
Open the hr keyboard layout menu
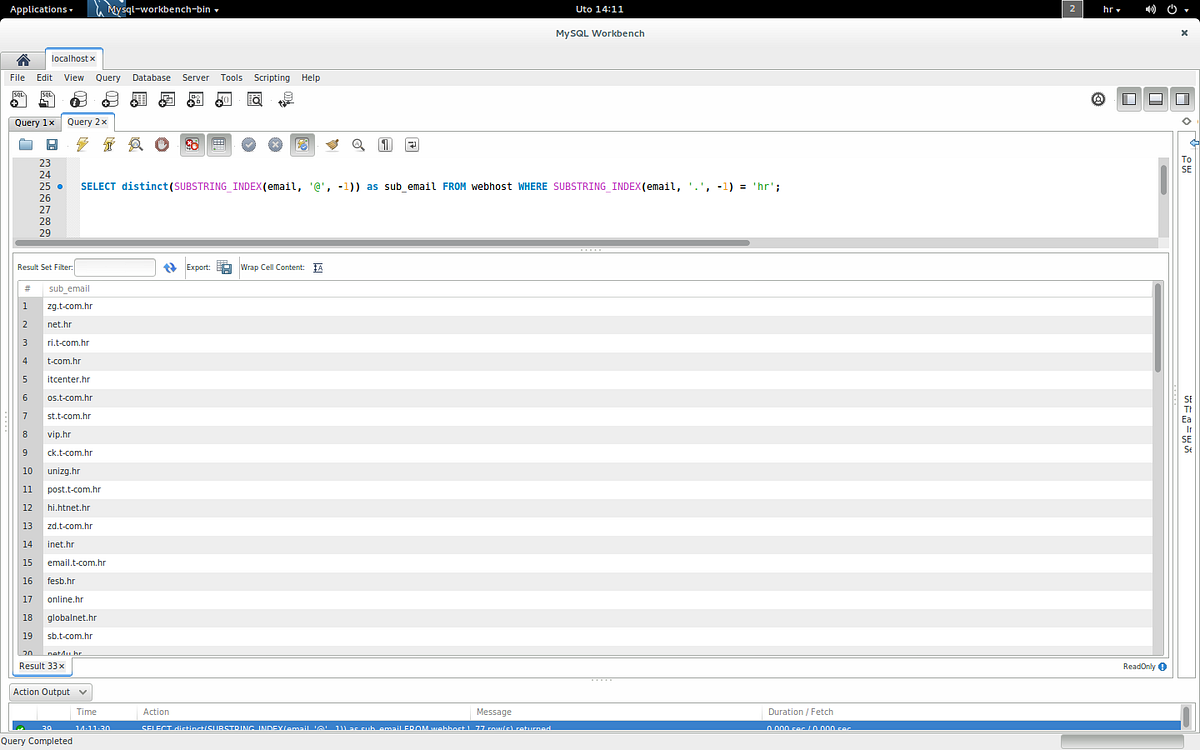click(1111, 9)
